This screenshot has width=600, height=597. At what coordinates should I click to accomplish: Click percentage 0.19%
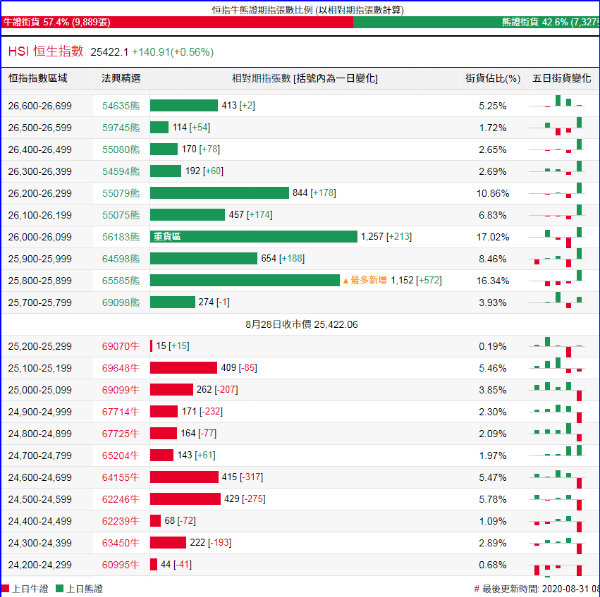492,347
